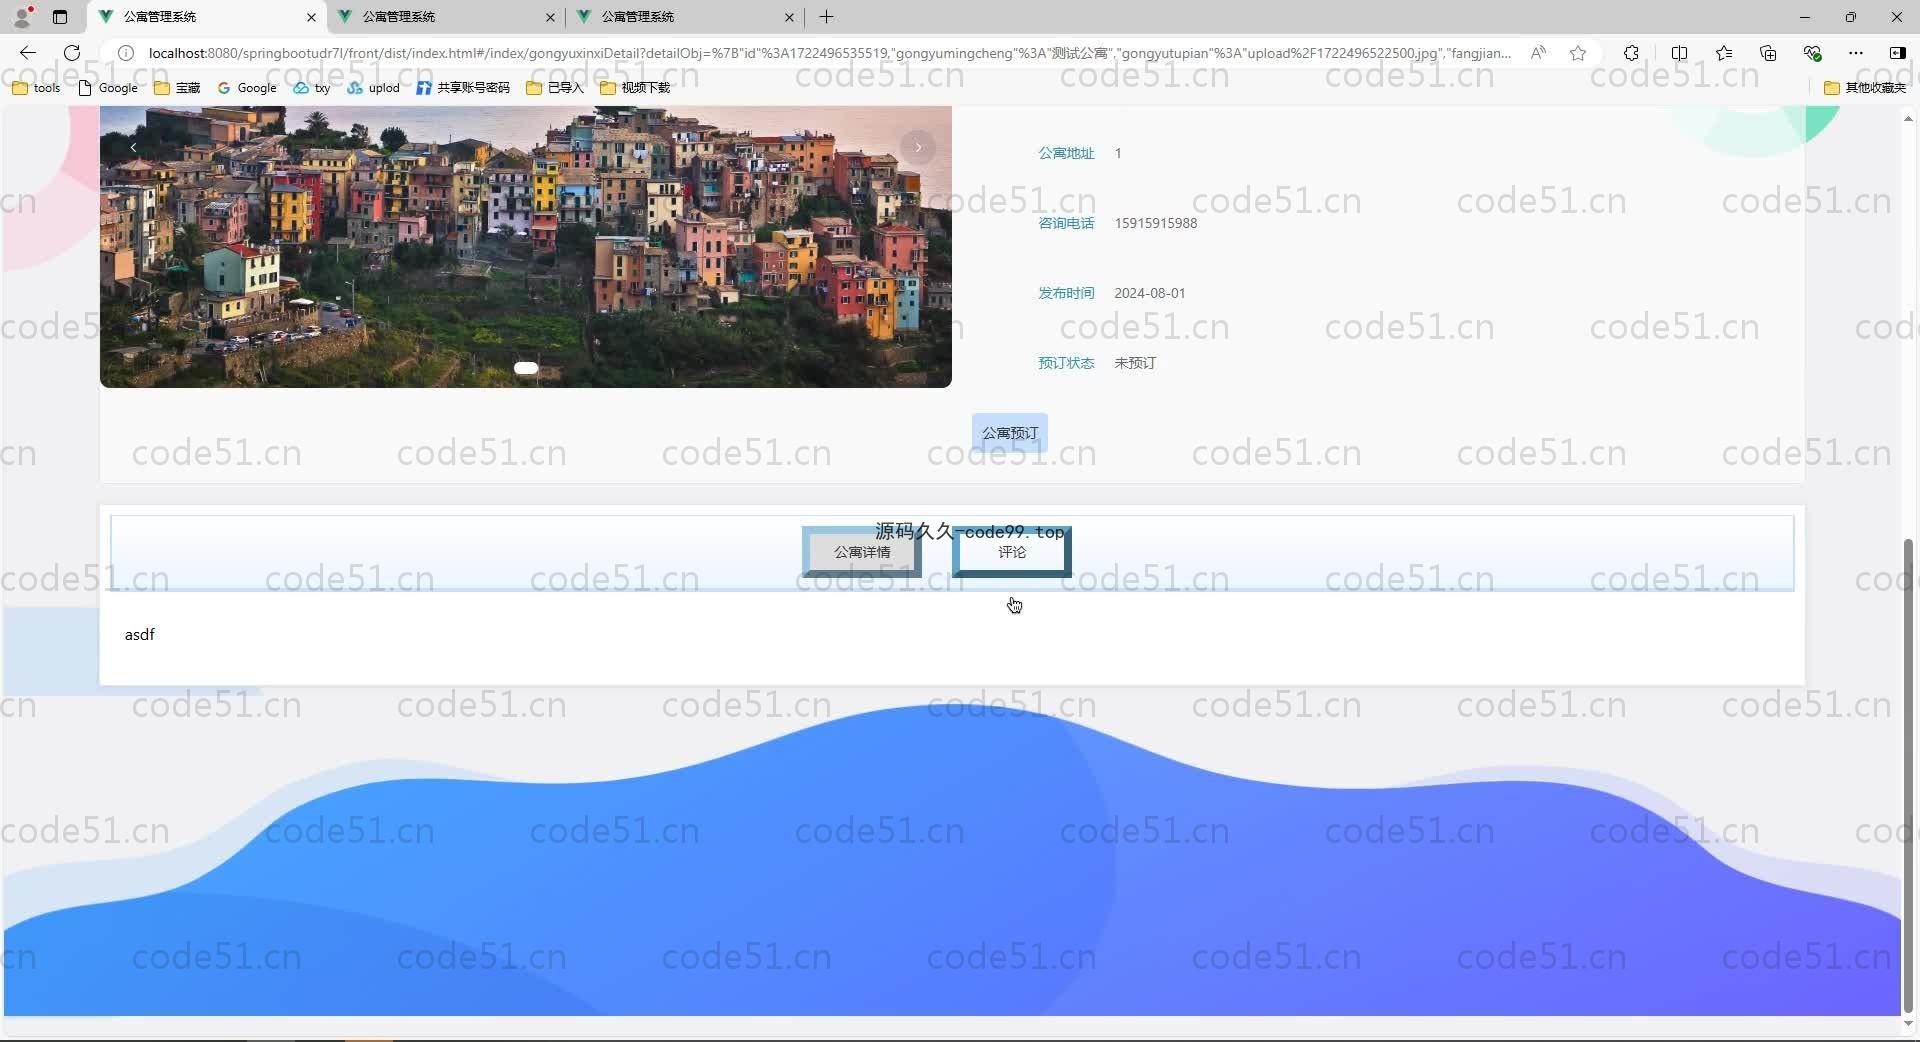Click the 预订状态 label
This screenshot has width=1920, height=1042.
pos(1066,363)
